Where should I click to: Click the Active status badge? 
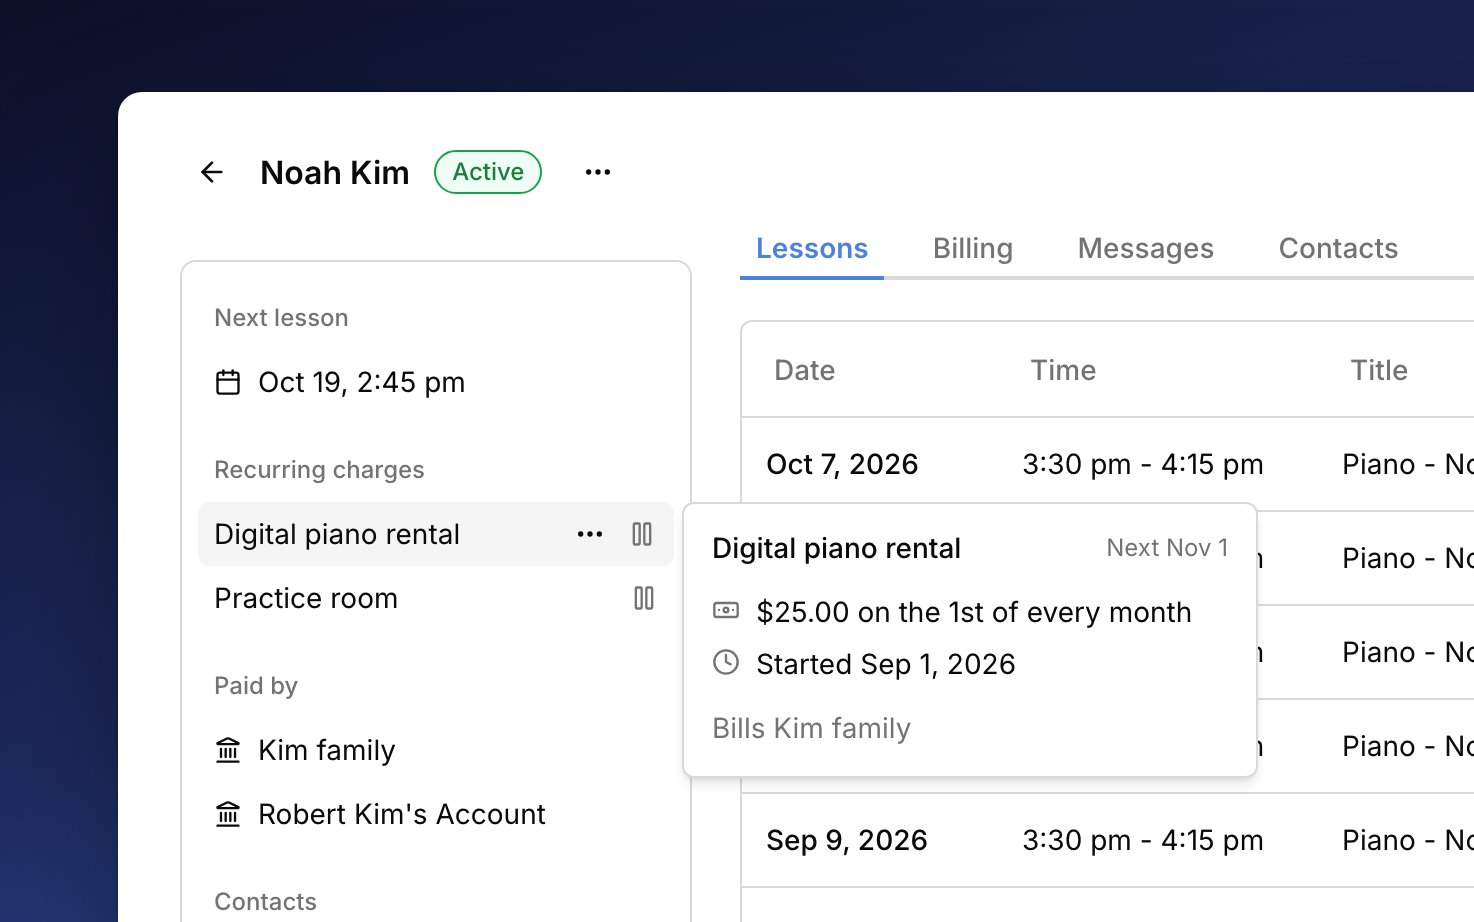pyautogui.click(x=488, y=172)
